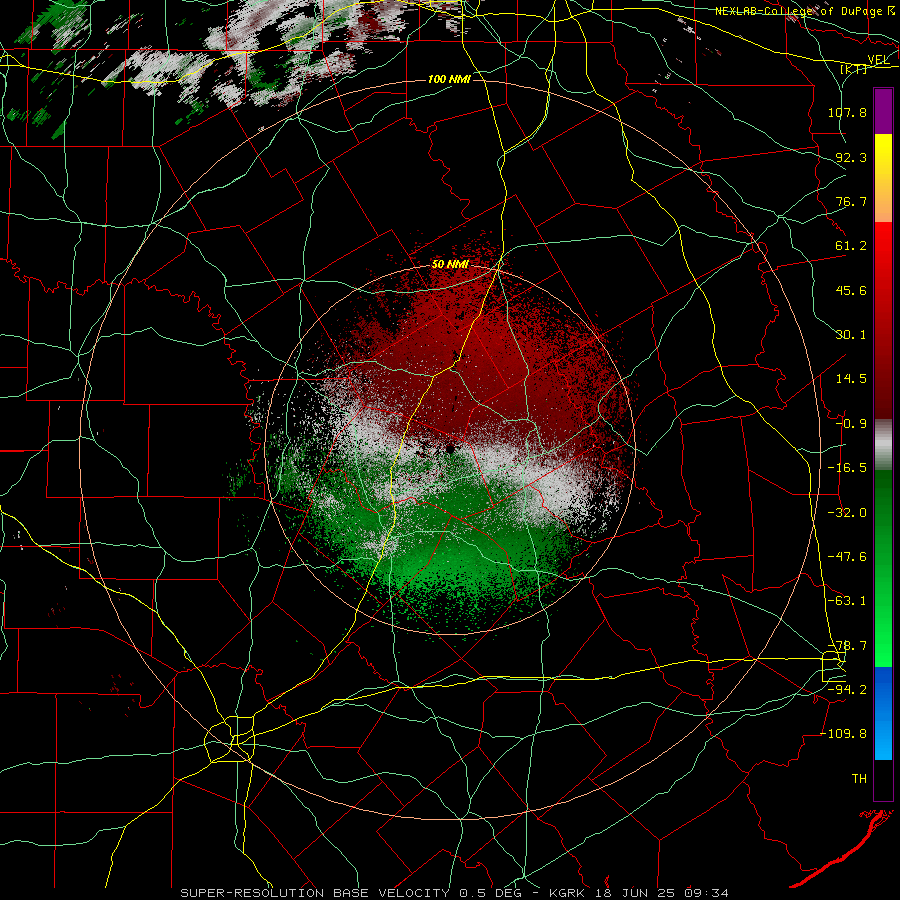Screen dimensions: 900x900
Task: Click the -32.0 velocity scale value
Action: pyautogui.click(x=847, y=513)
